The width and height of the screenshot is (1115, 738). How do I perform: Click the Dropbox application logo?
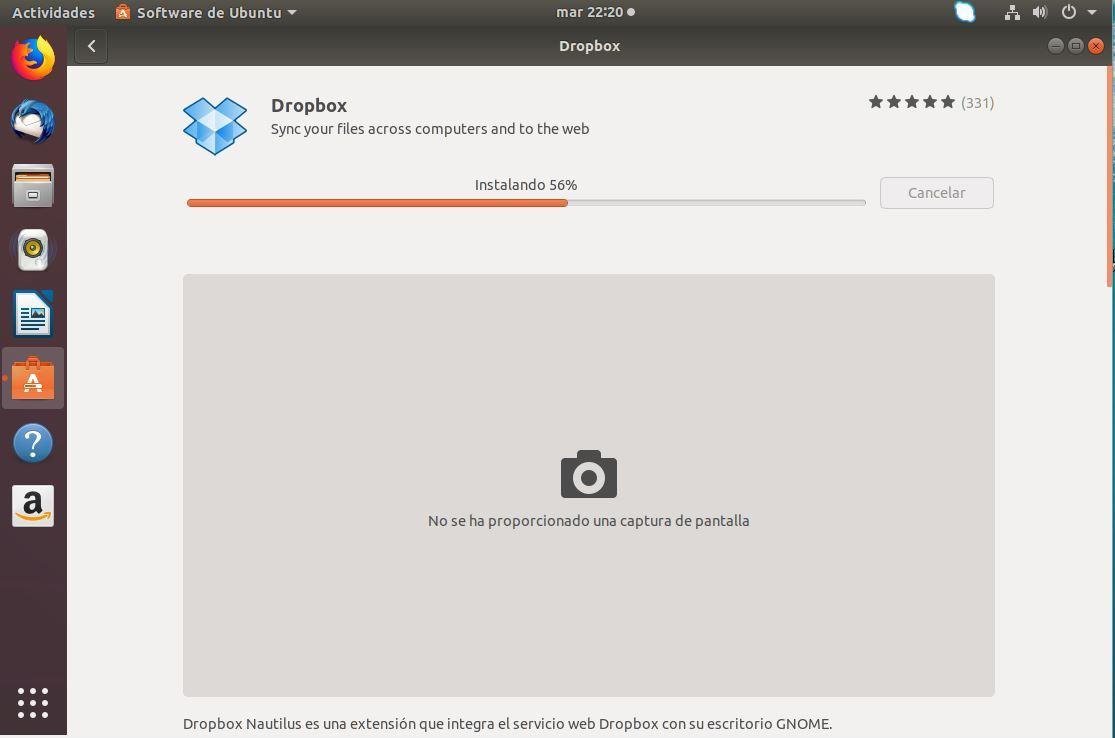[215, 126]
